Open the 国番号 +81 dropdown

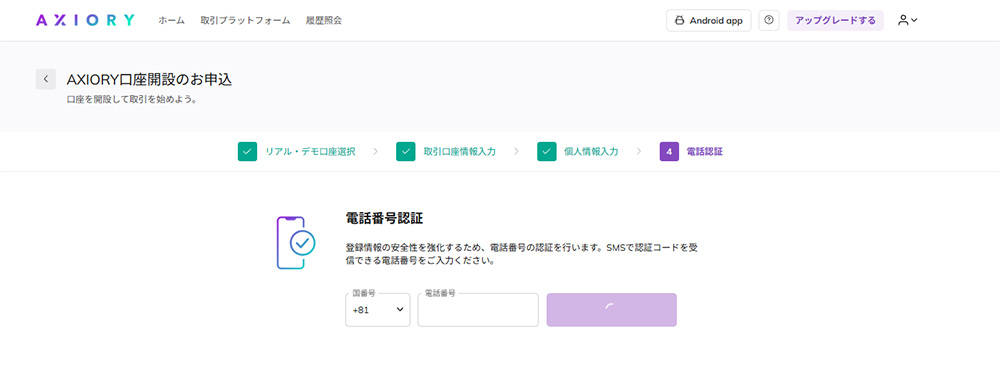pyautogui.click(x=378, y=310)
